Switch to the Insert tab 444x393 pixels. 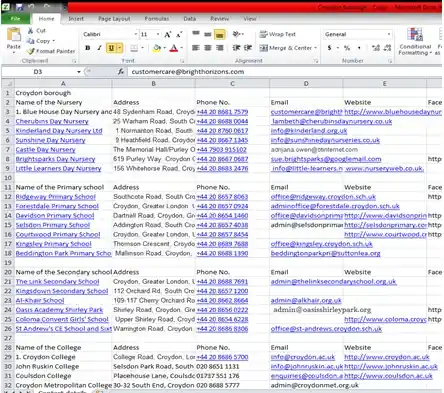(x=76, y=19)
